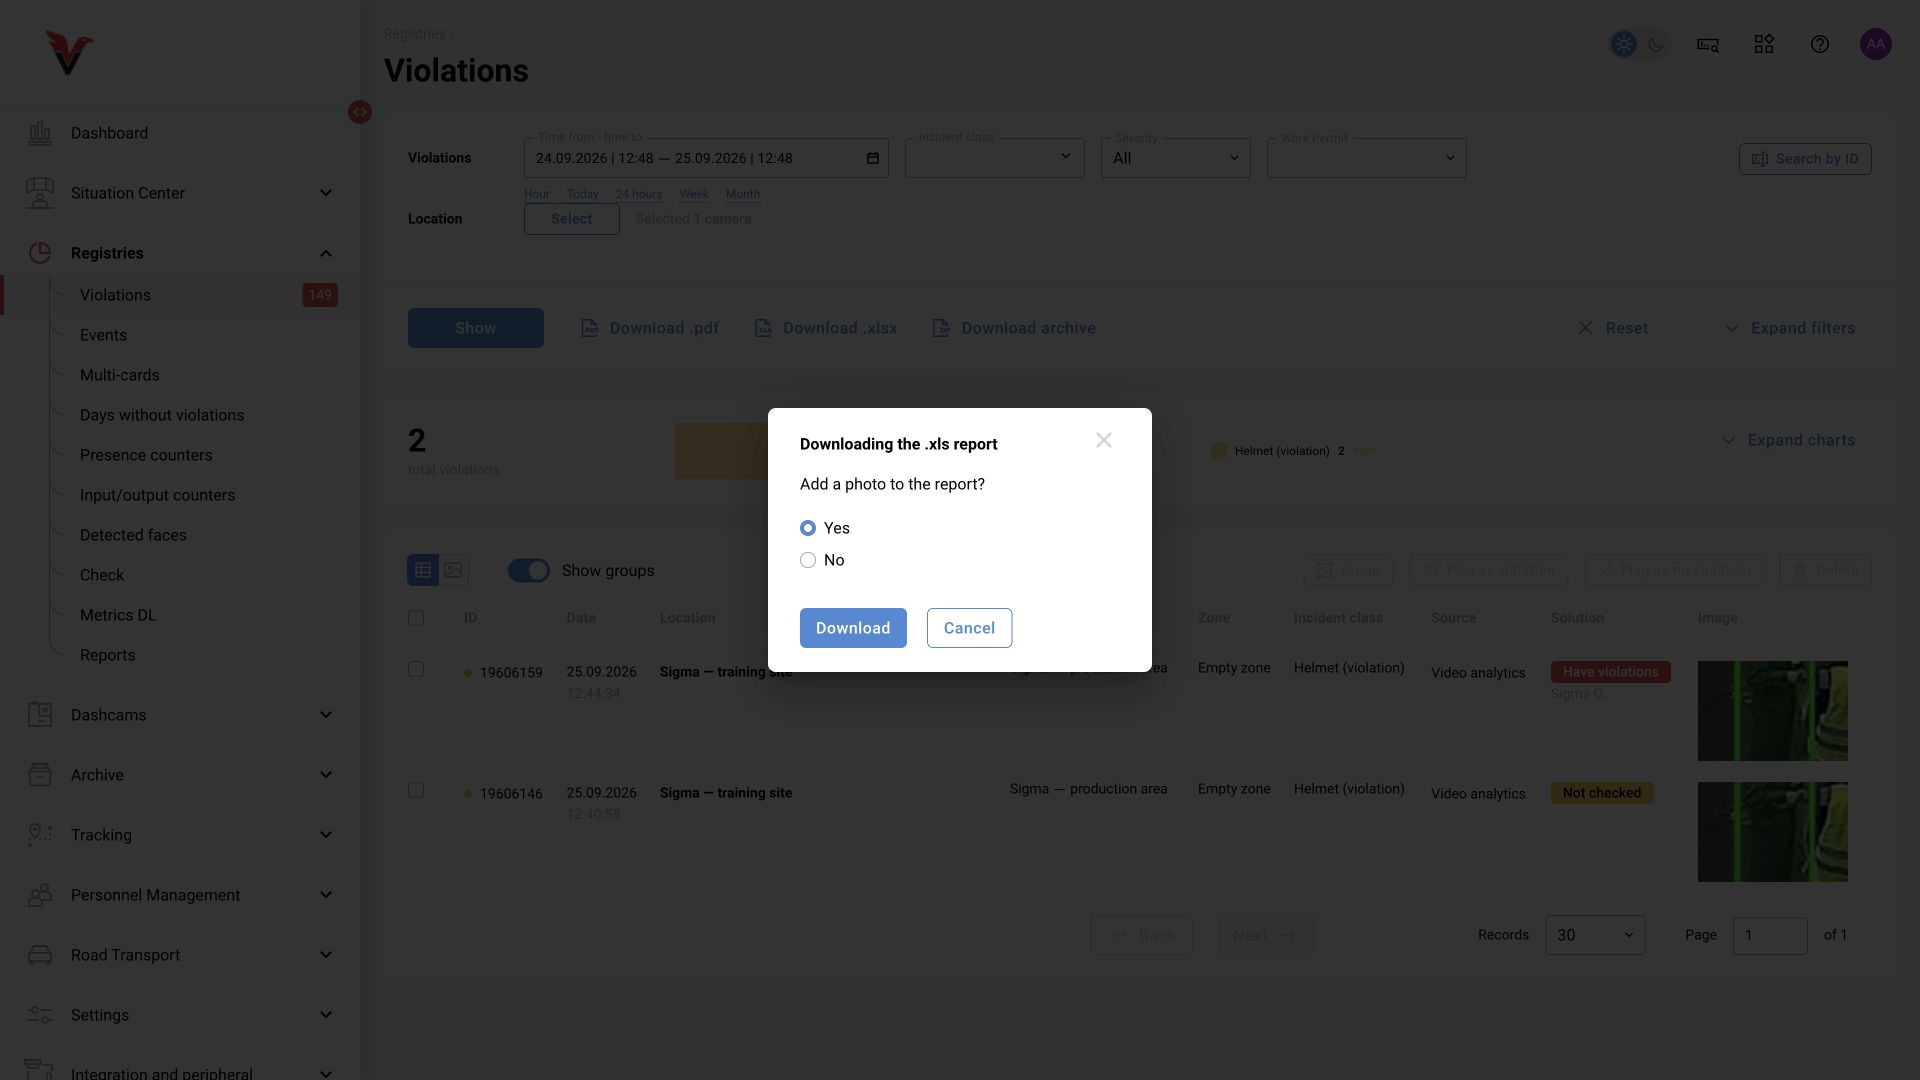
Task: Open the Work Permit dropdown
Action: click(1367, 158)
